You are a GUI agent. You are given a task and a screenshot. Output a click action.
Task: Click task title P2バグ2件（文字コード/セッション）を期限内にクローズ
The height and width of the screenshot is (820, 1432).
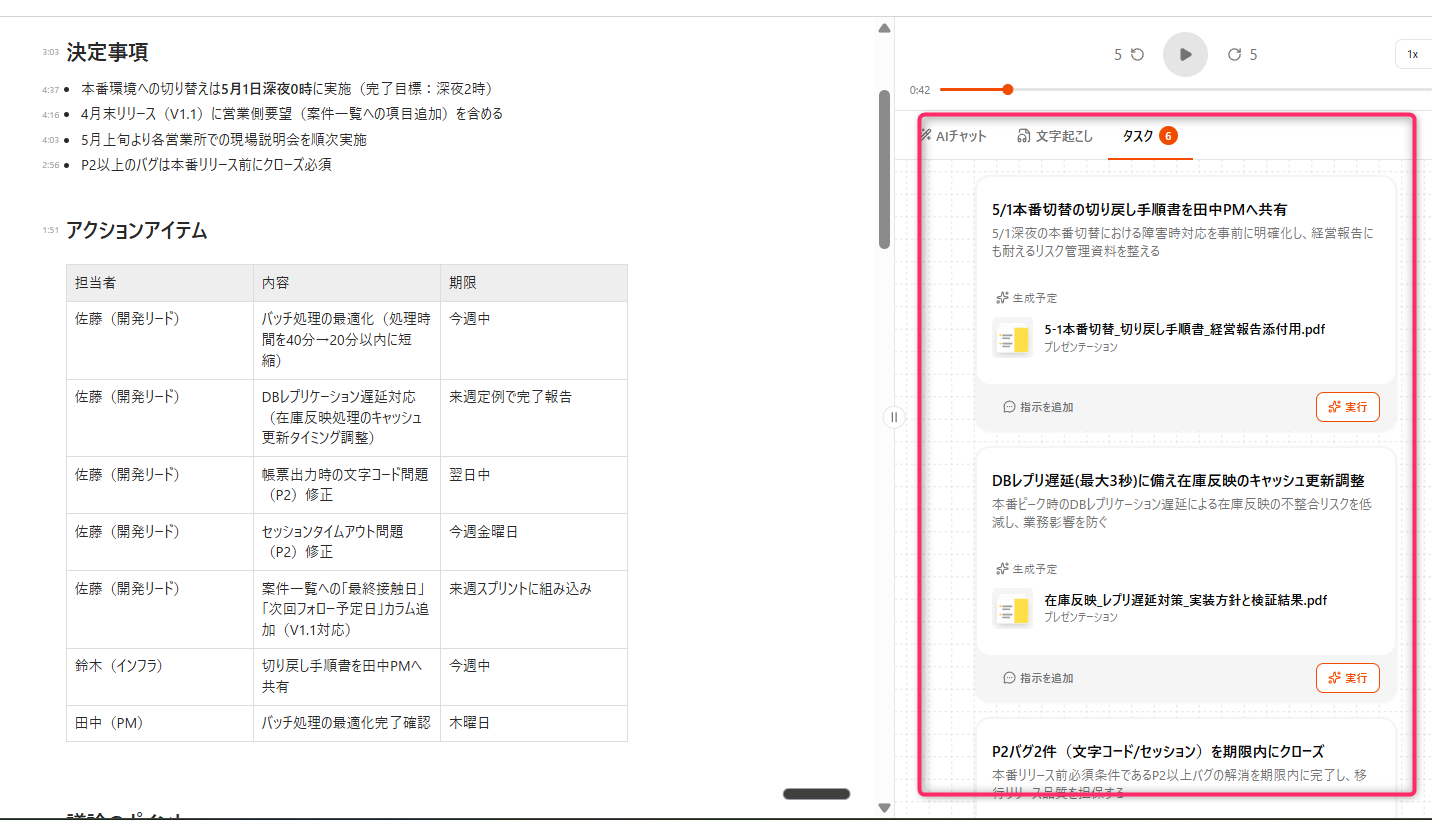click(1157, 751)
